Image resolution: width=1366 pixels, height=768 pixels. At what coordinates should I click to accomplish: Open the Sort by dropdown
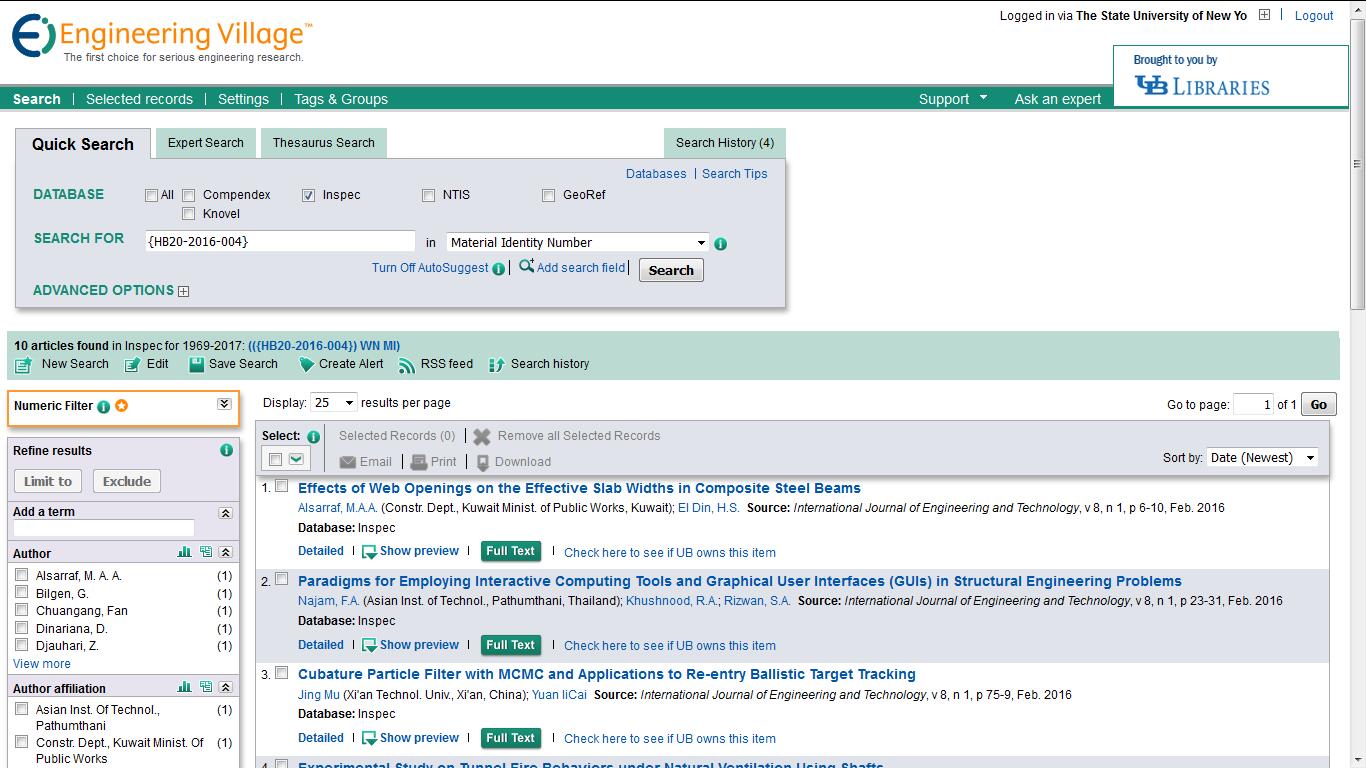pyautogui.click(x=1262, y=457)
